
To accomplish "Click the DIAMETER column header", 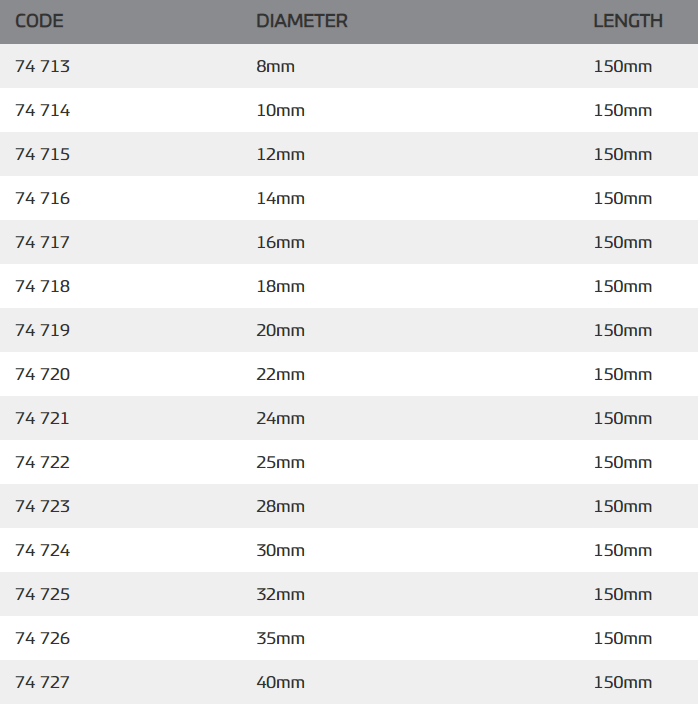I will click(301, 21).
